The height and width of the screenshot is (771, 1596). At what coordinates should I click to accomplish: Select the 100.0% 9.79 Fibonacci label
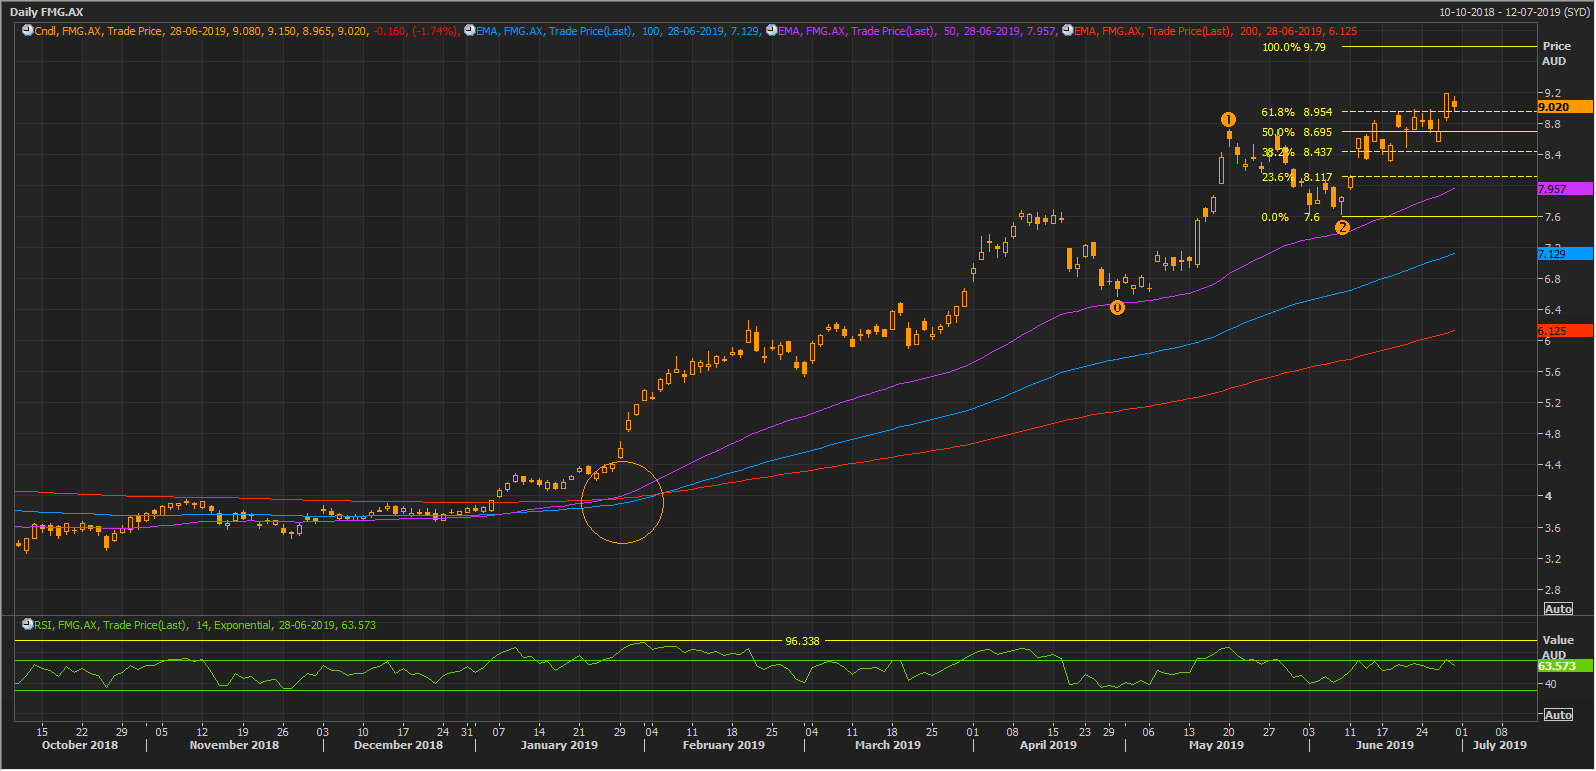click(1294, 47)
